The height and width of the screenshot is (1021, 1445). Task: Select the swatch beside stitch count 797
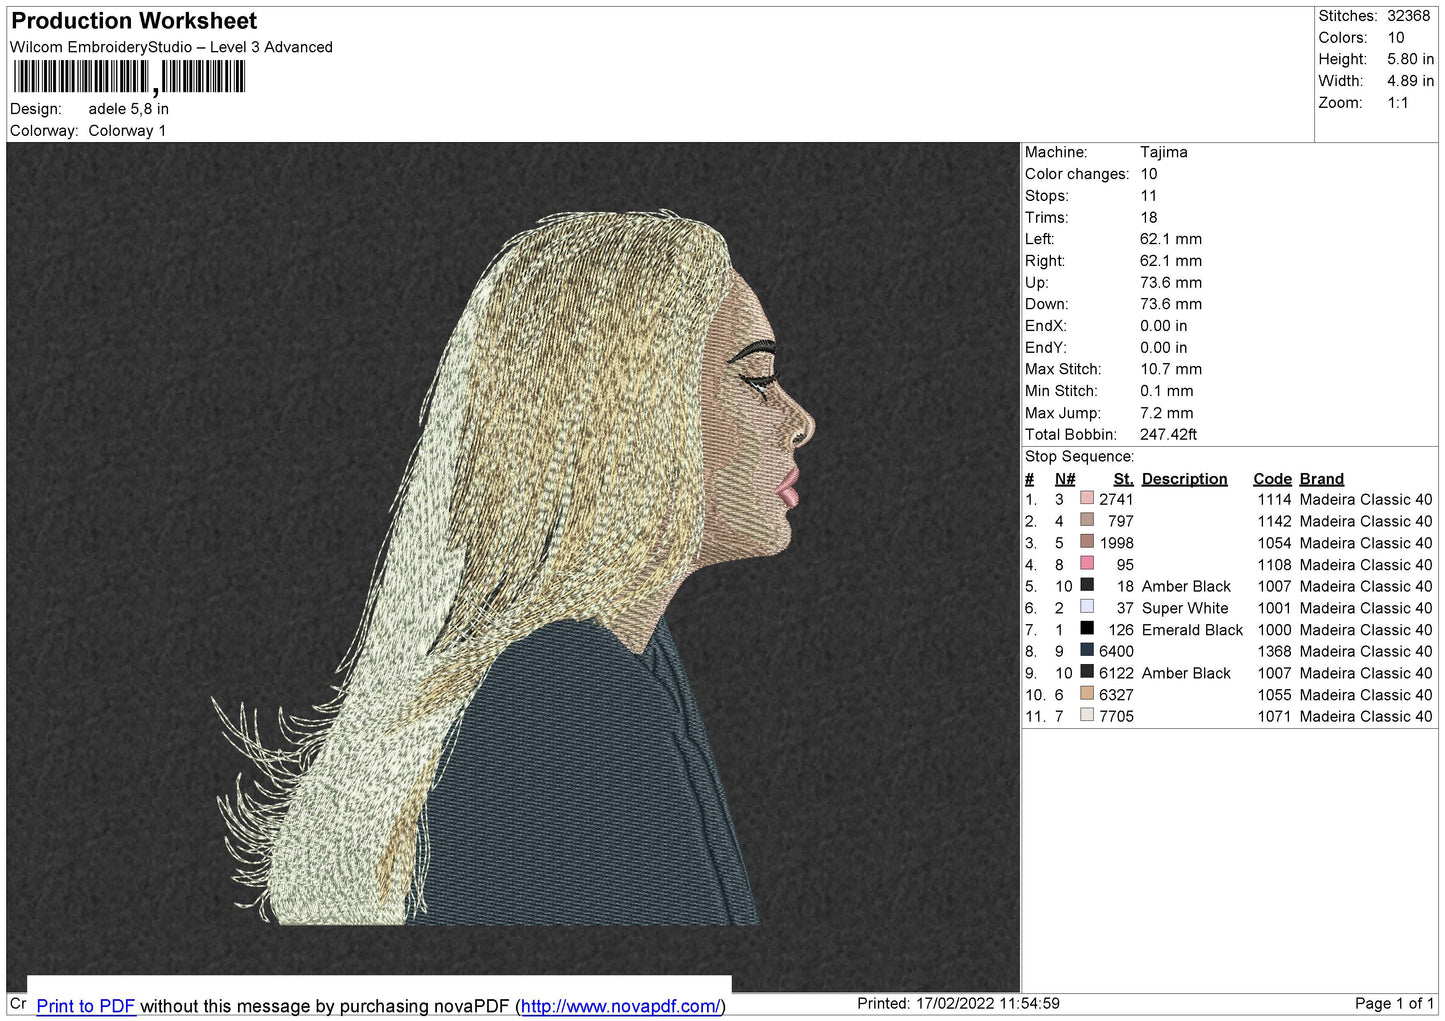[x=1087, y=520]
